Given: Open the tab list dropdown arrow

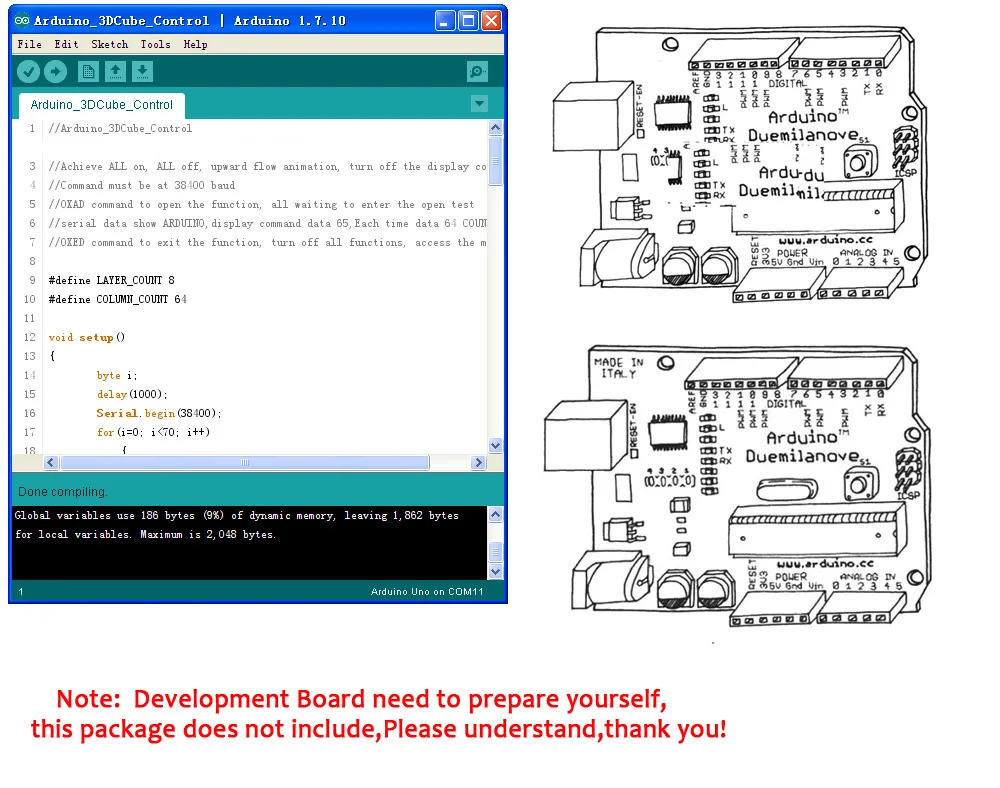Looking at the screenshot, I should coord(479,103).
